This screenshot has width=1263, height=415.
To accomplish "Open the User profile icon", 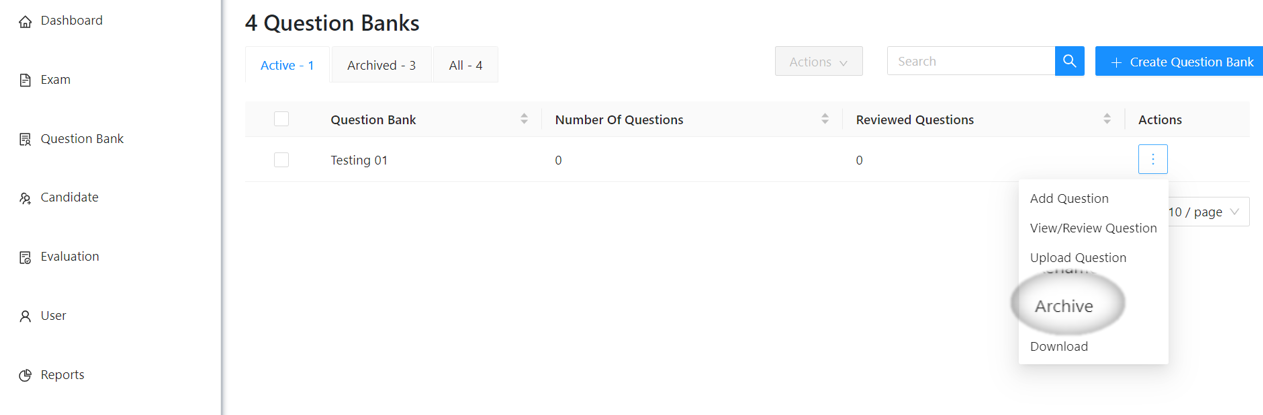I will (25, 316).
